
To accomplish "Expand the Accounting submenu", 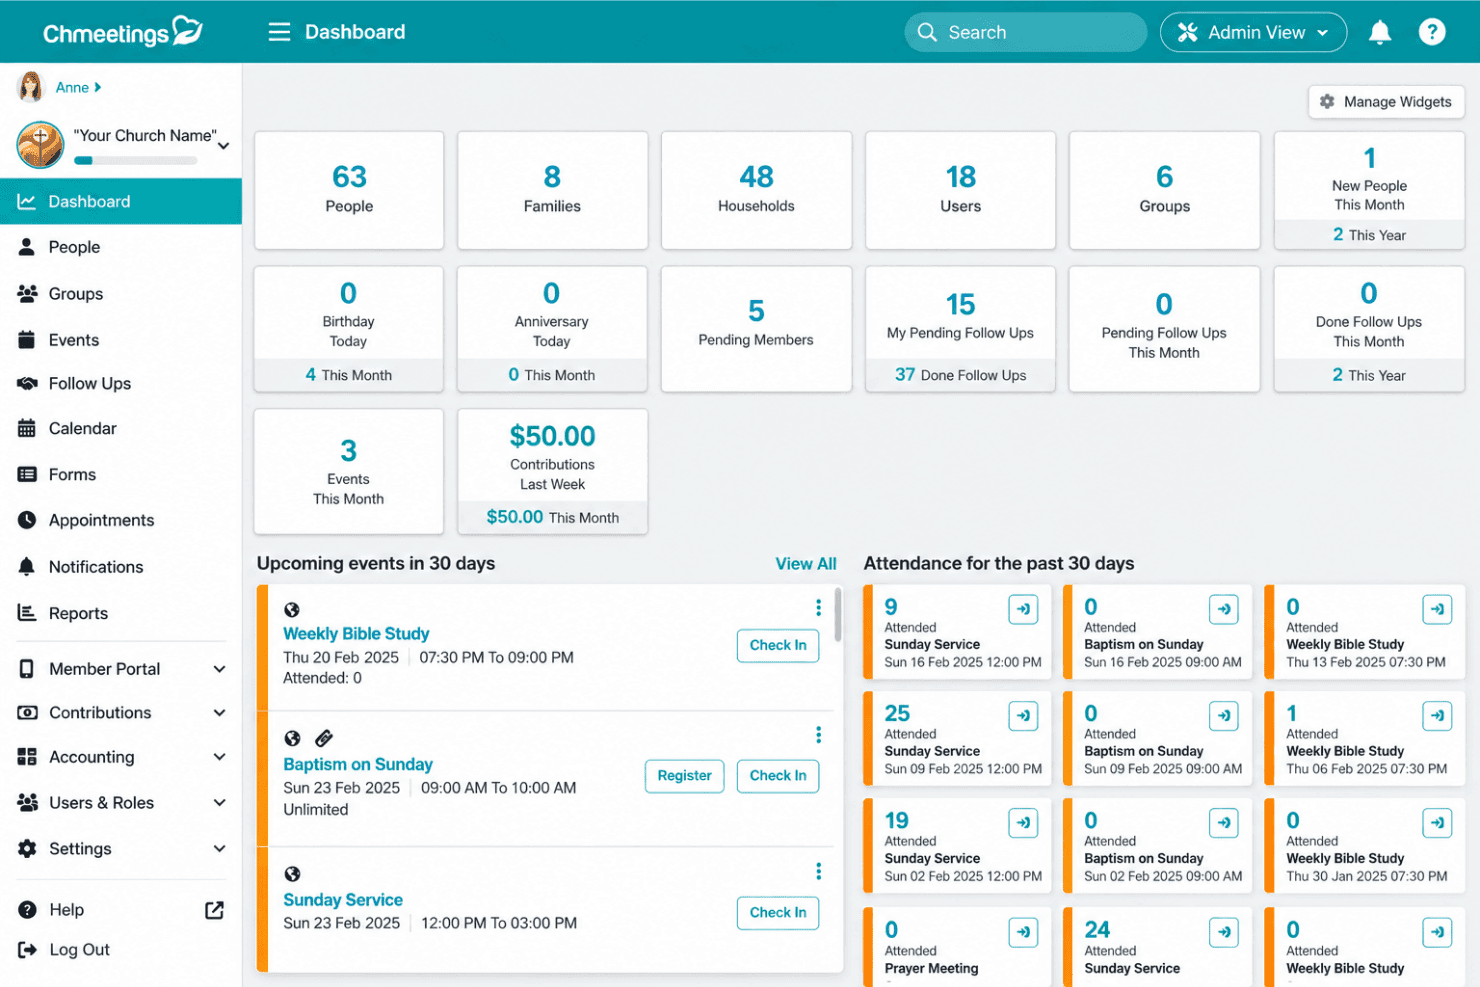I will (x=219, y=757).
